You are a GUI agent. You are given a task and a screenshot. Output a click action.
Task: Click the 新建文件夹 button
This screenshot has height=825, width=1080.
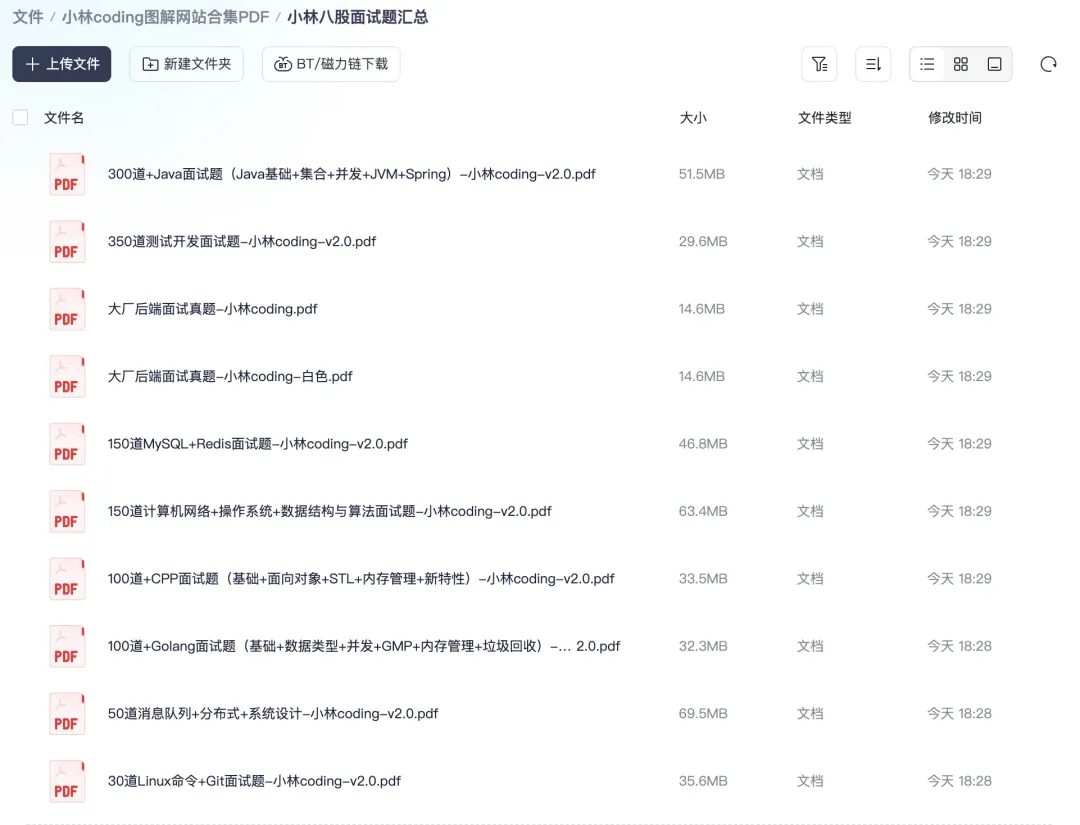(187, 64)
